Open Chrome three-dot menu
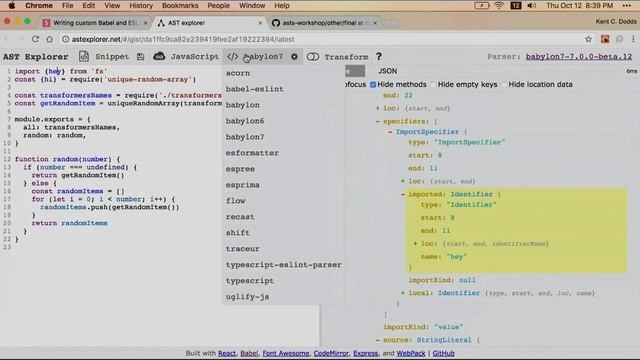640x360 pixels. (633, 39)
